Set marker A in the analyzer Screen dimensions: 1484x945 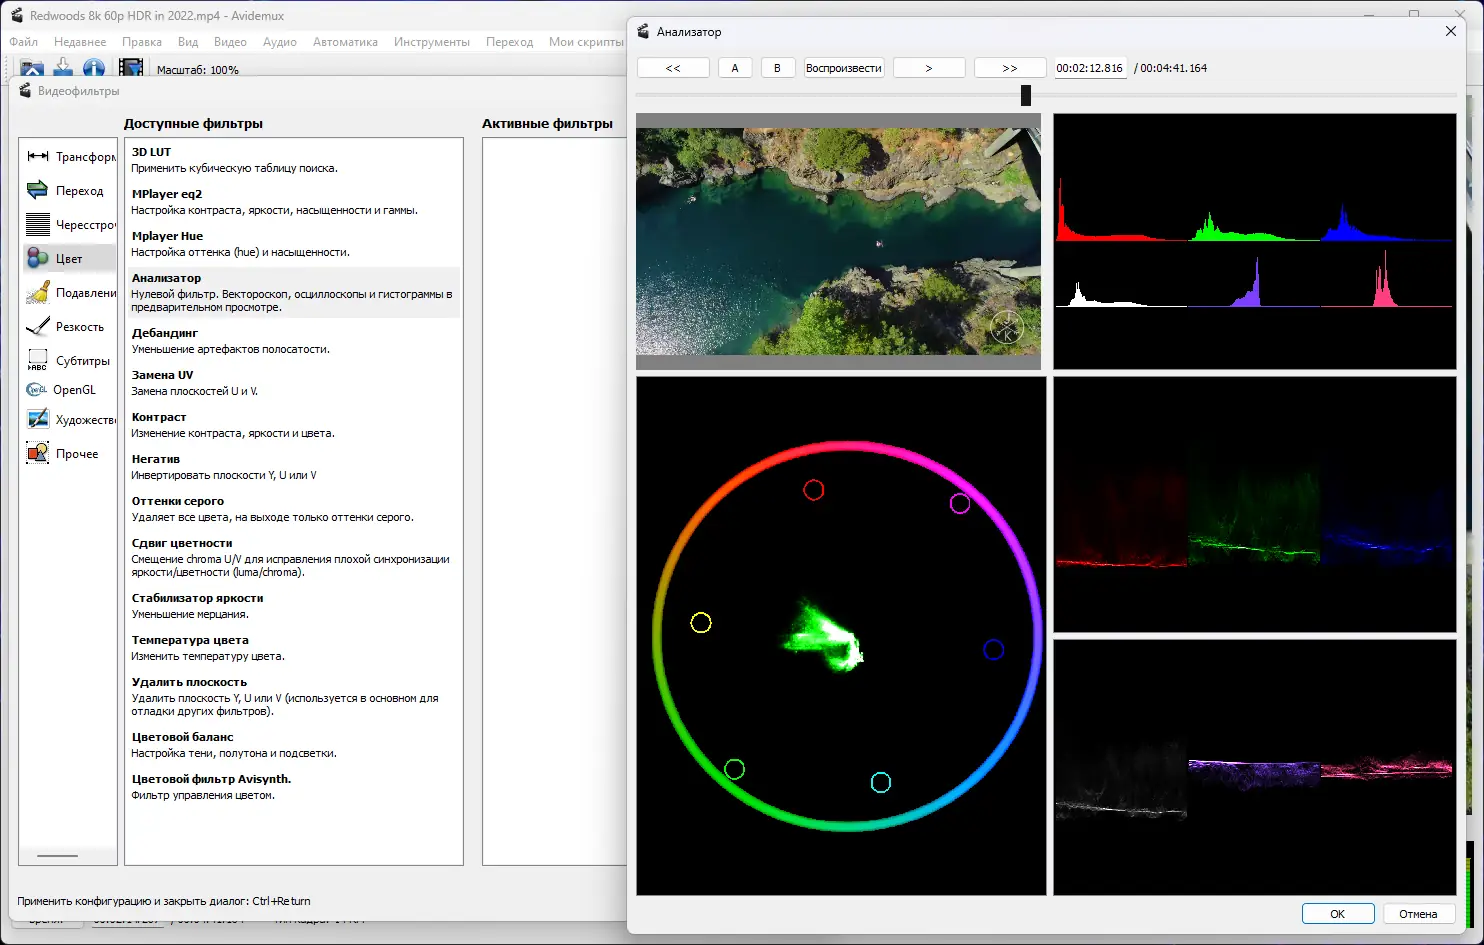pyautogui.click(x=735, y=68)
